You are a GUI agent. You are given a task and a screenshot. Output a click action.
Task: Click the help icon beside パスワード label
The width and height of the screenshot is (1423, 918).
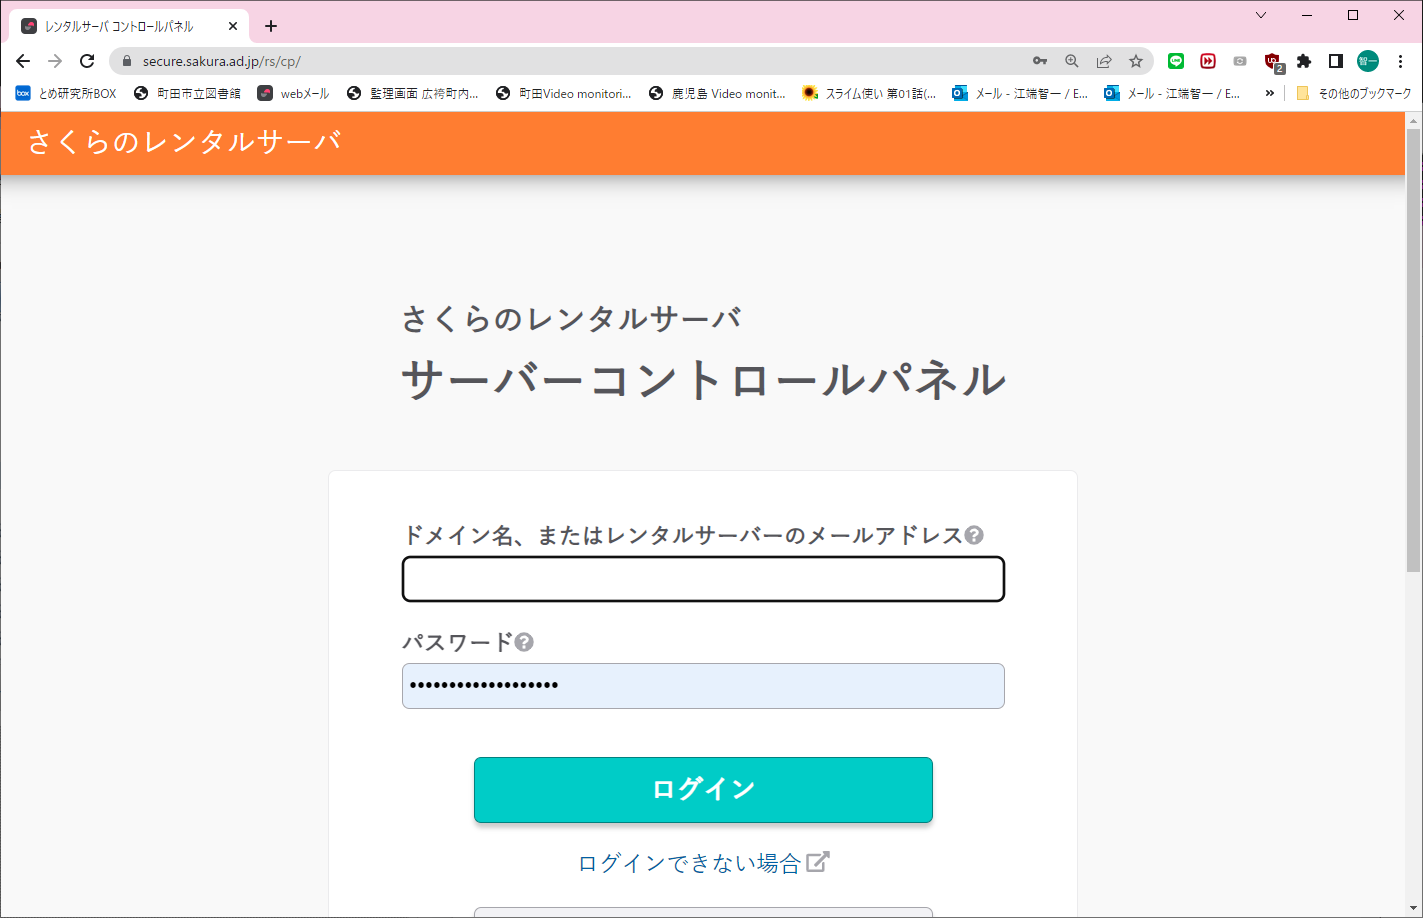524,642
